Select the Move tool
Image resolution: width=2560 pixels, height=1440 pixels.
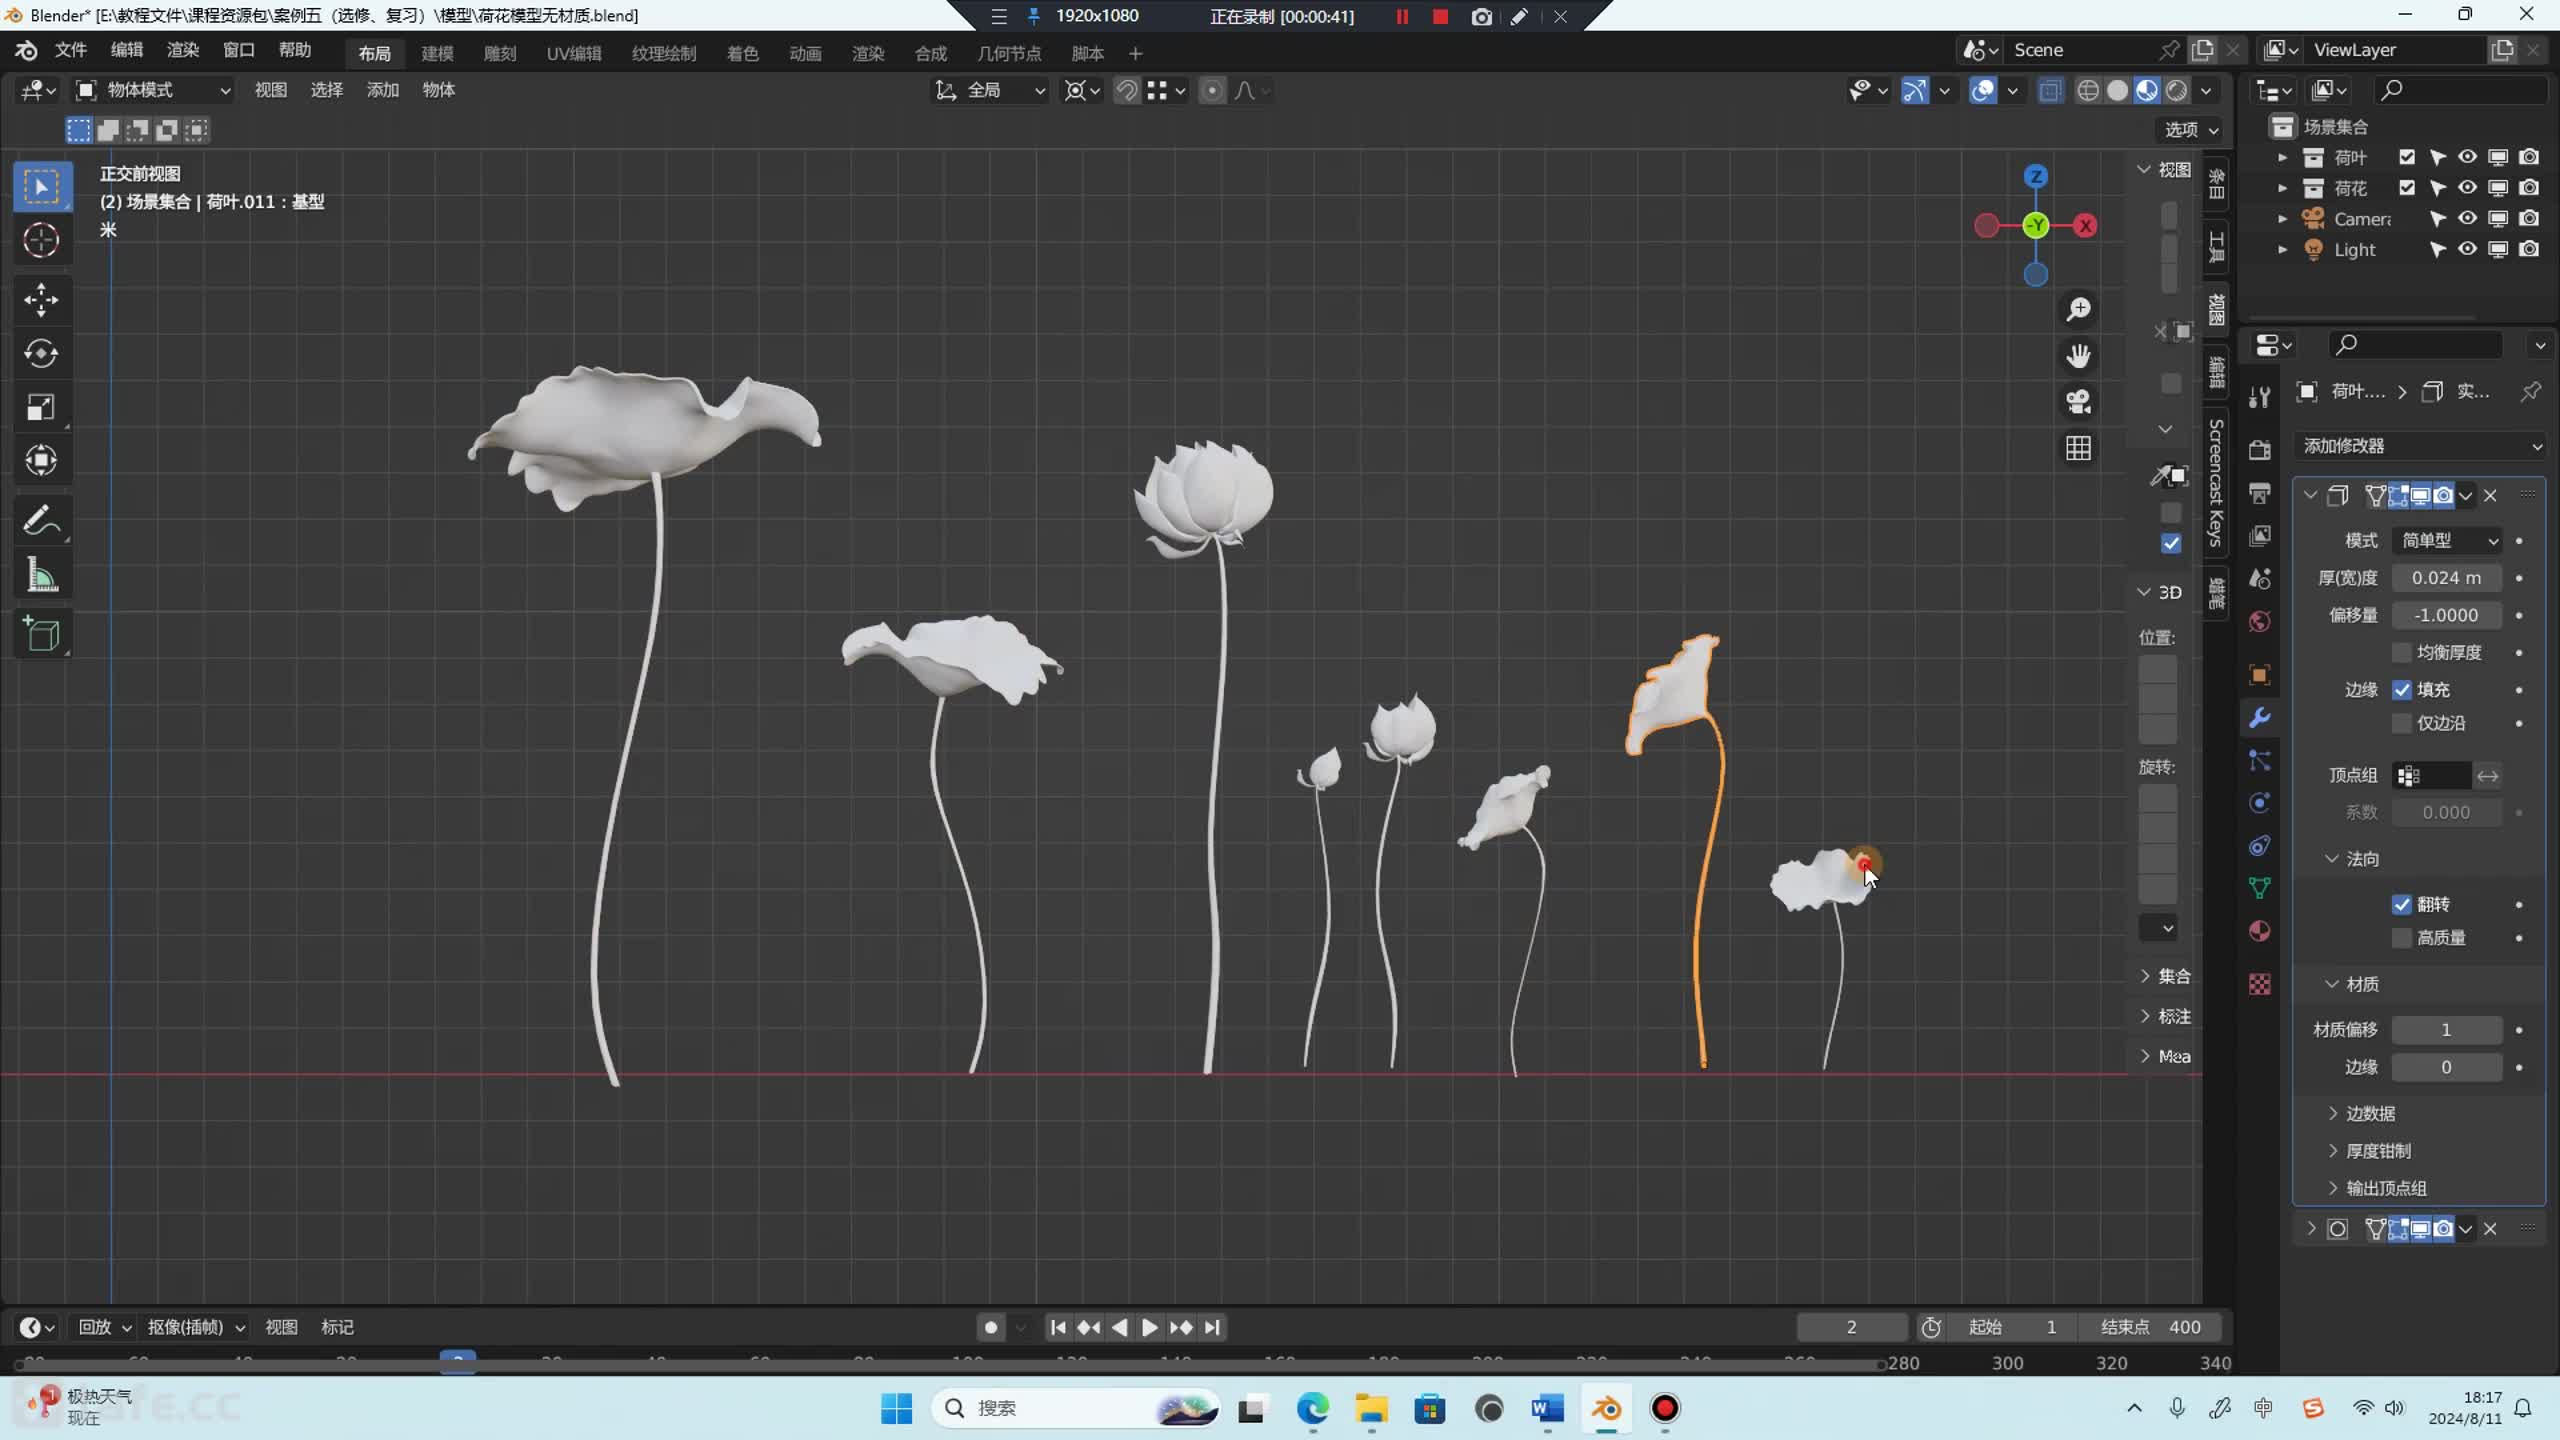[41, 299]
